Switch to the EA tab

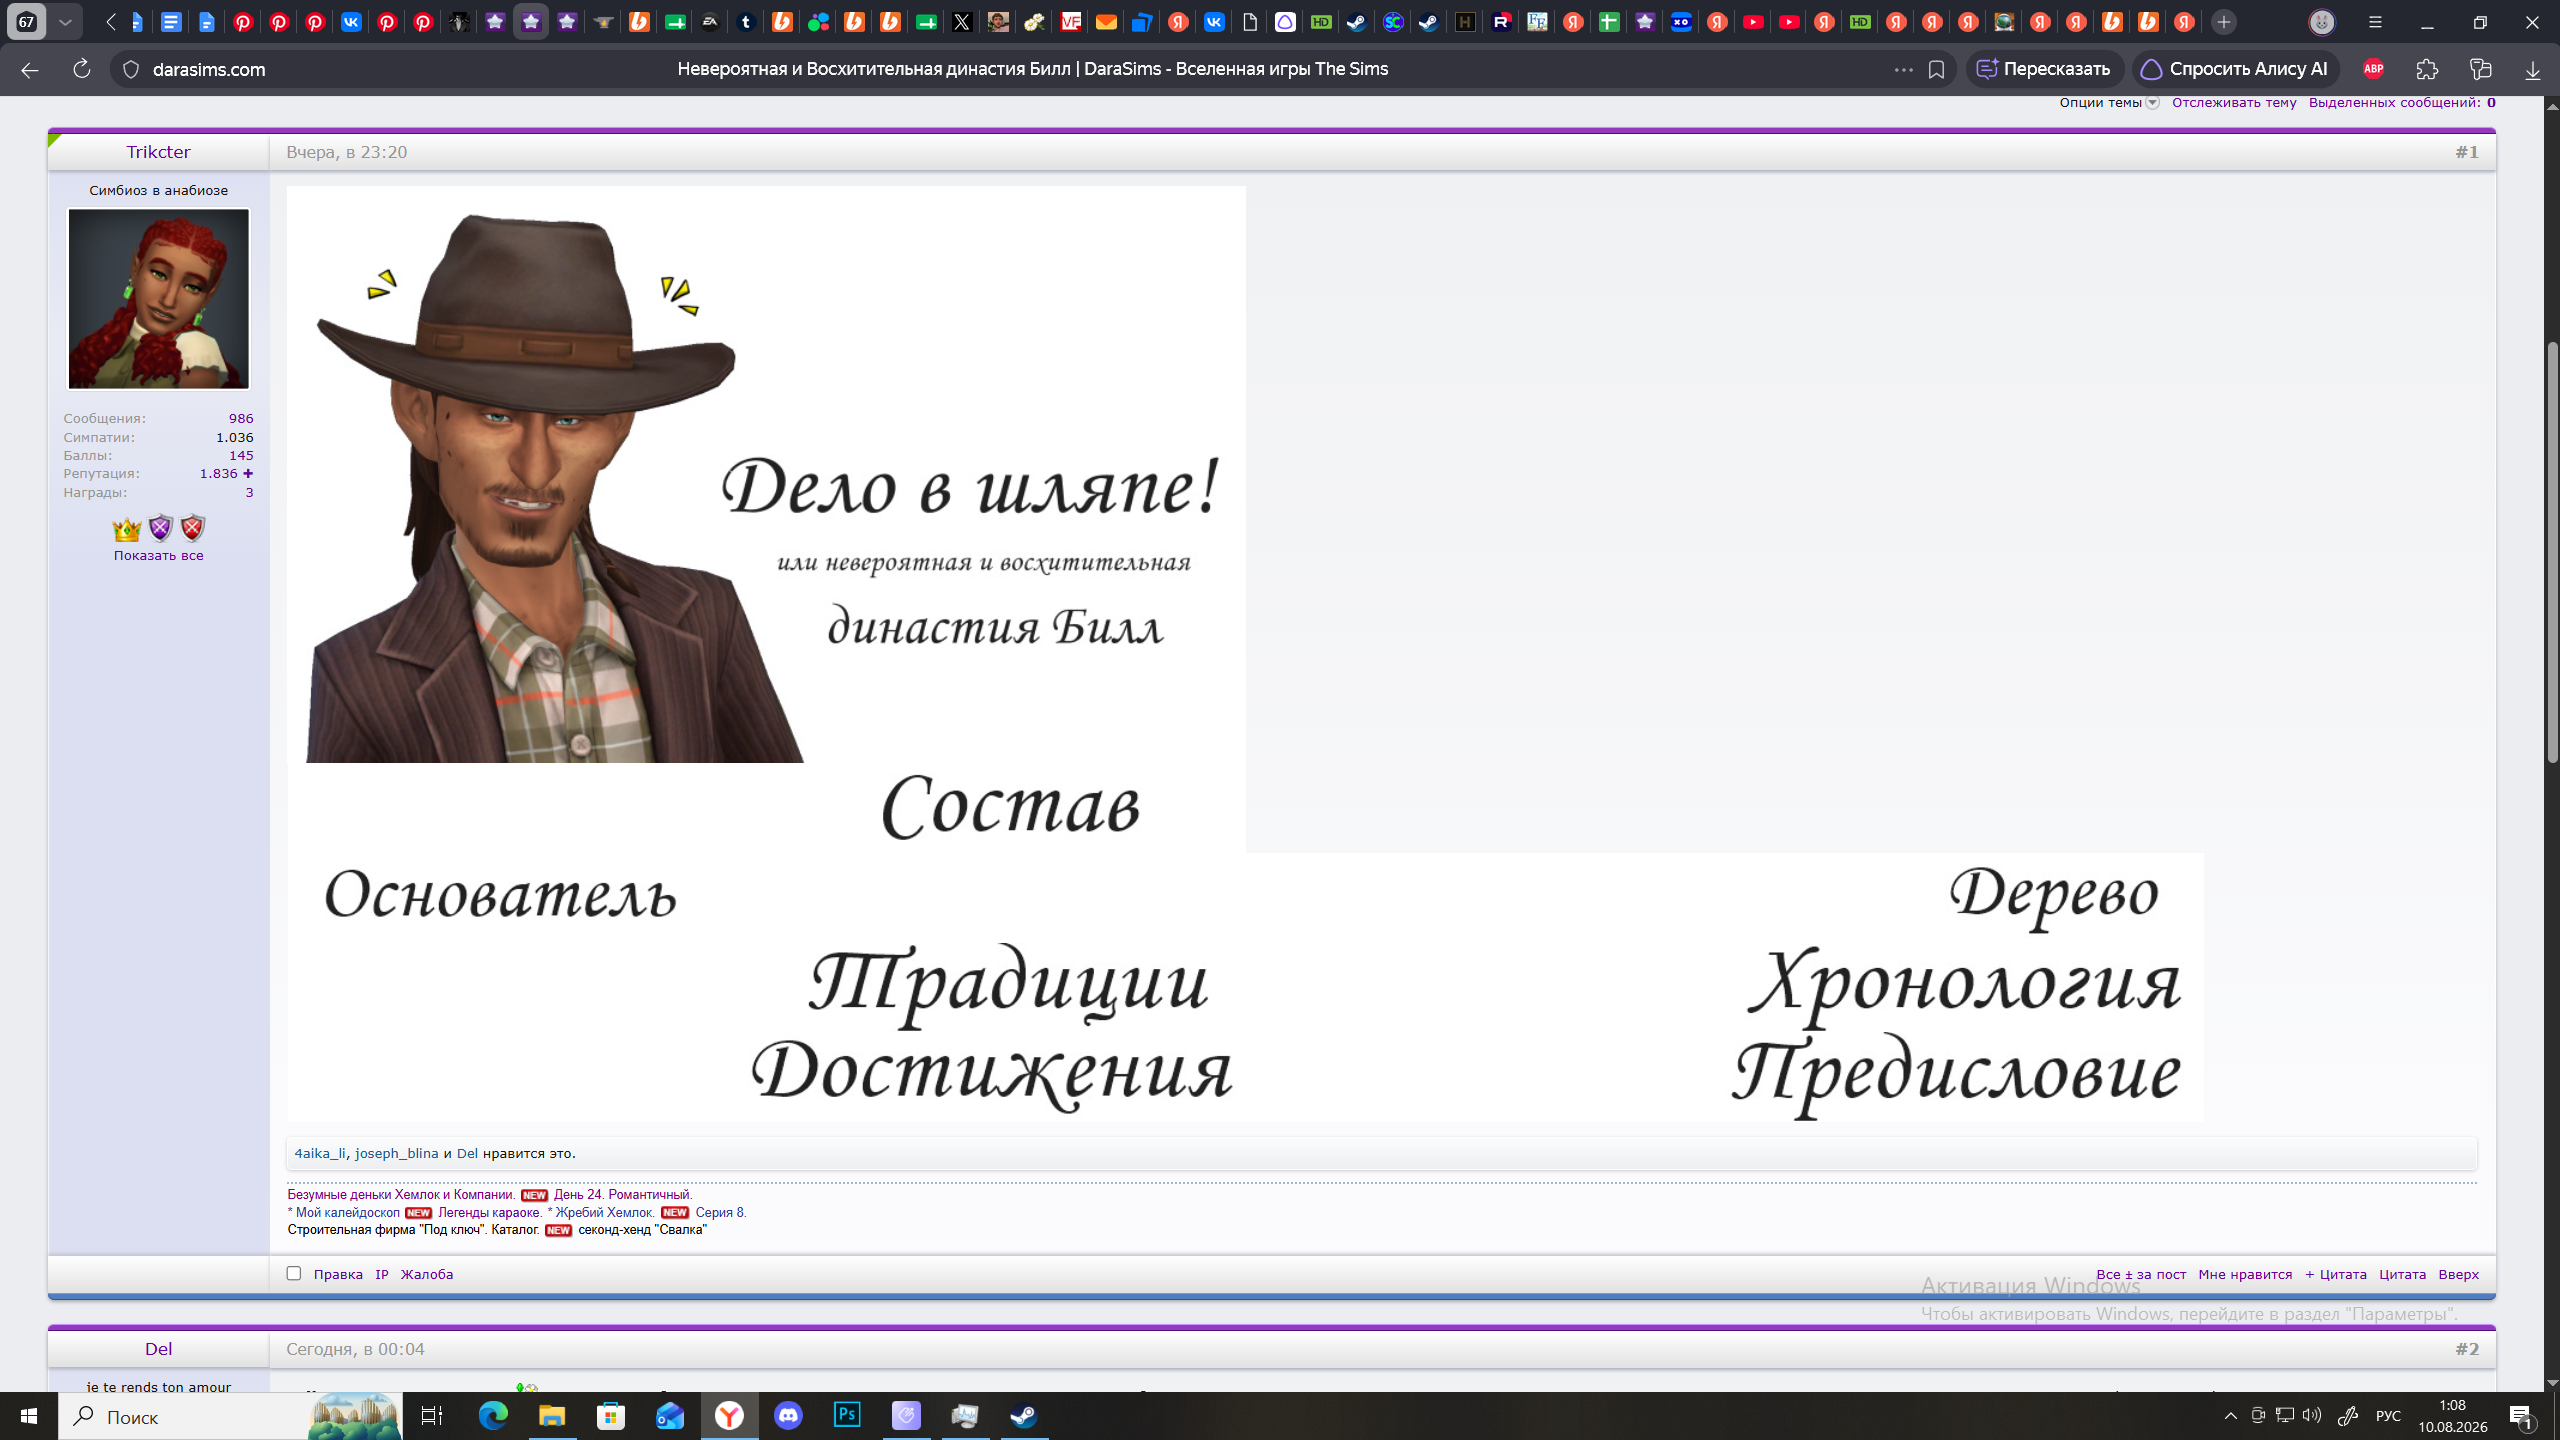pos(710,22)
